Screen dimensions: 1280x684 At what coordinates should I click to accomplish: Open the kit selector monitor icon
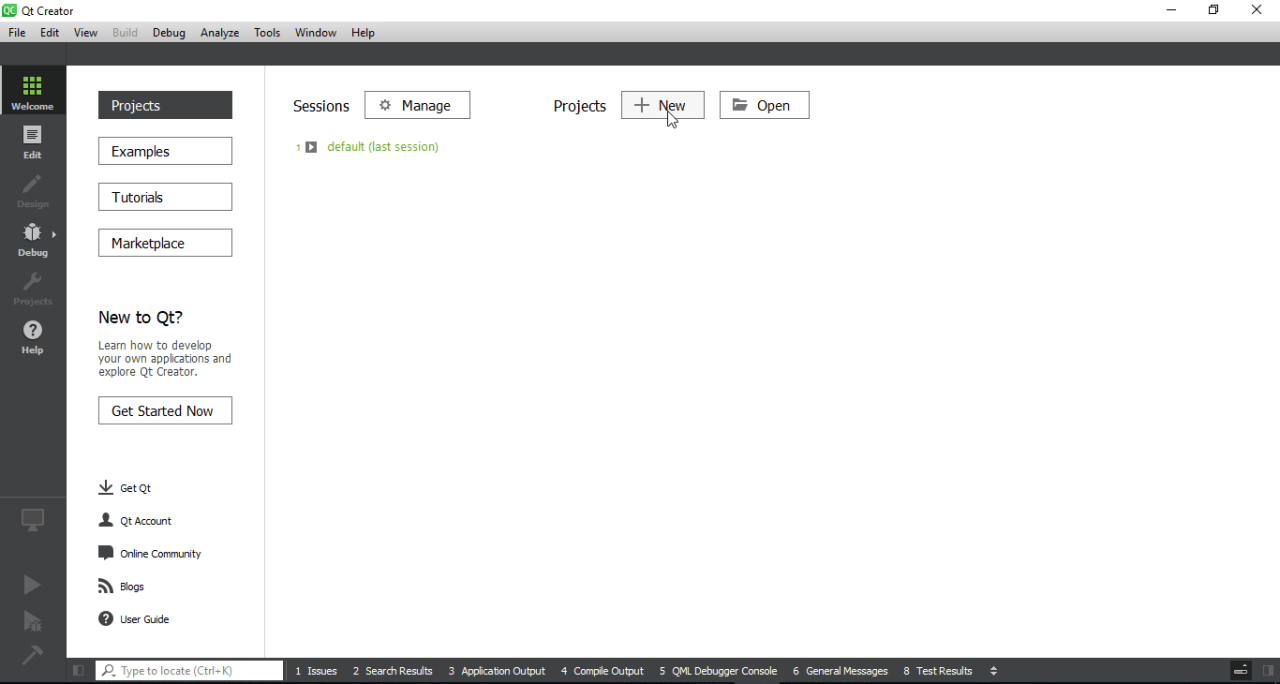pyautogui.click(x=32, y=519)
